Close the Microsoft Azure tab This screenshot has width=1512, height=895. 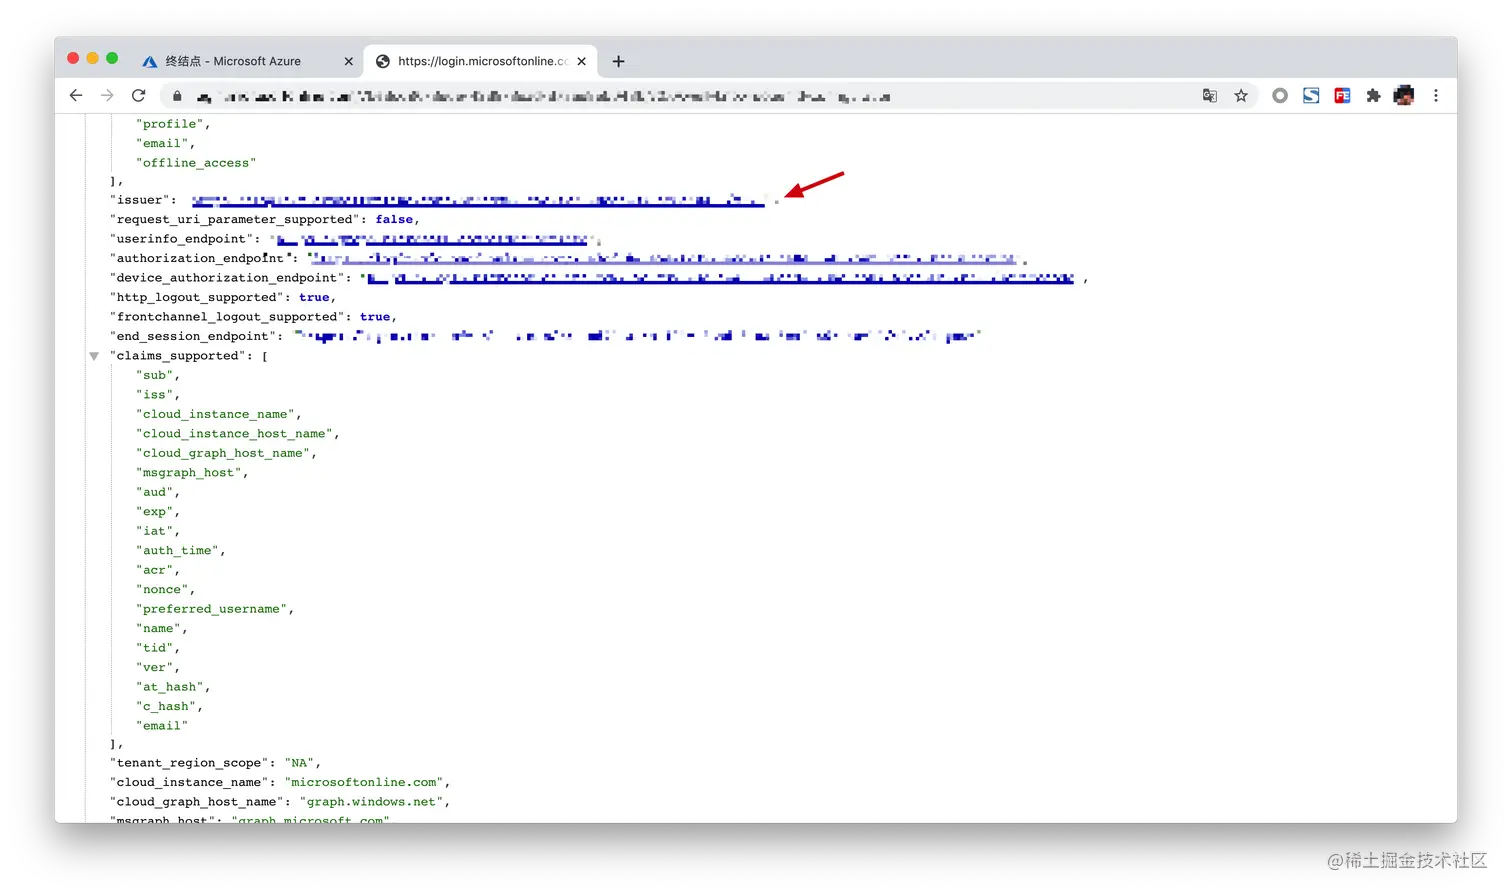[348, 61]
